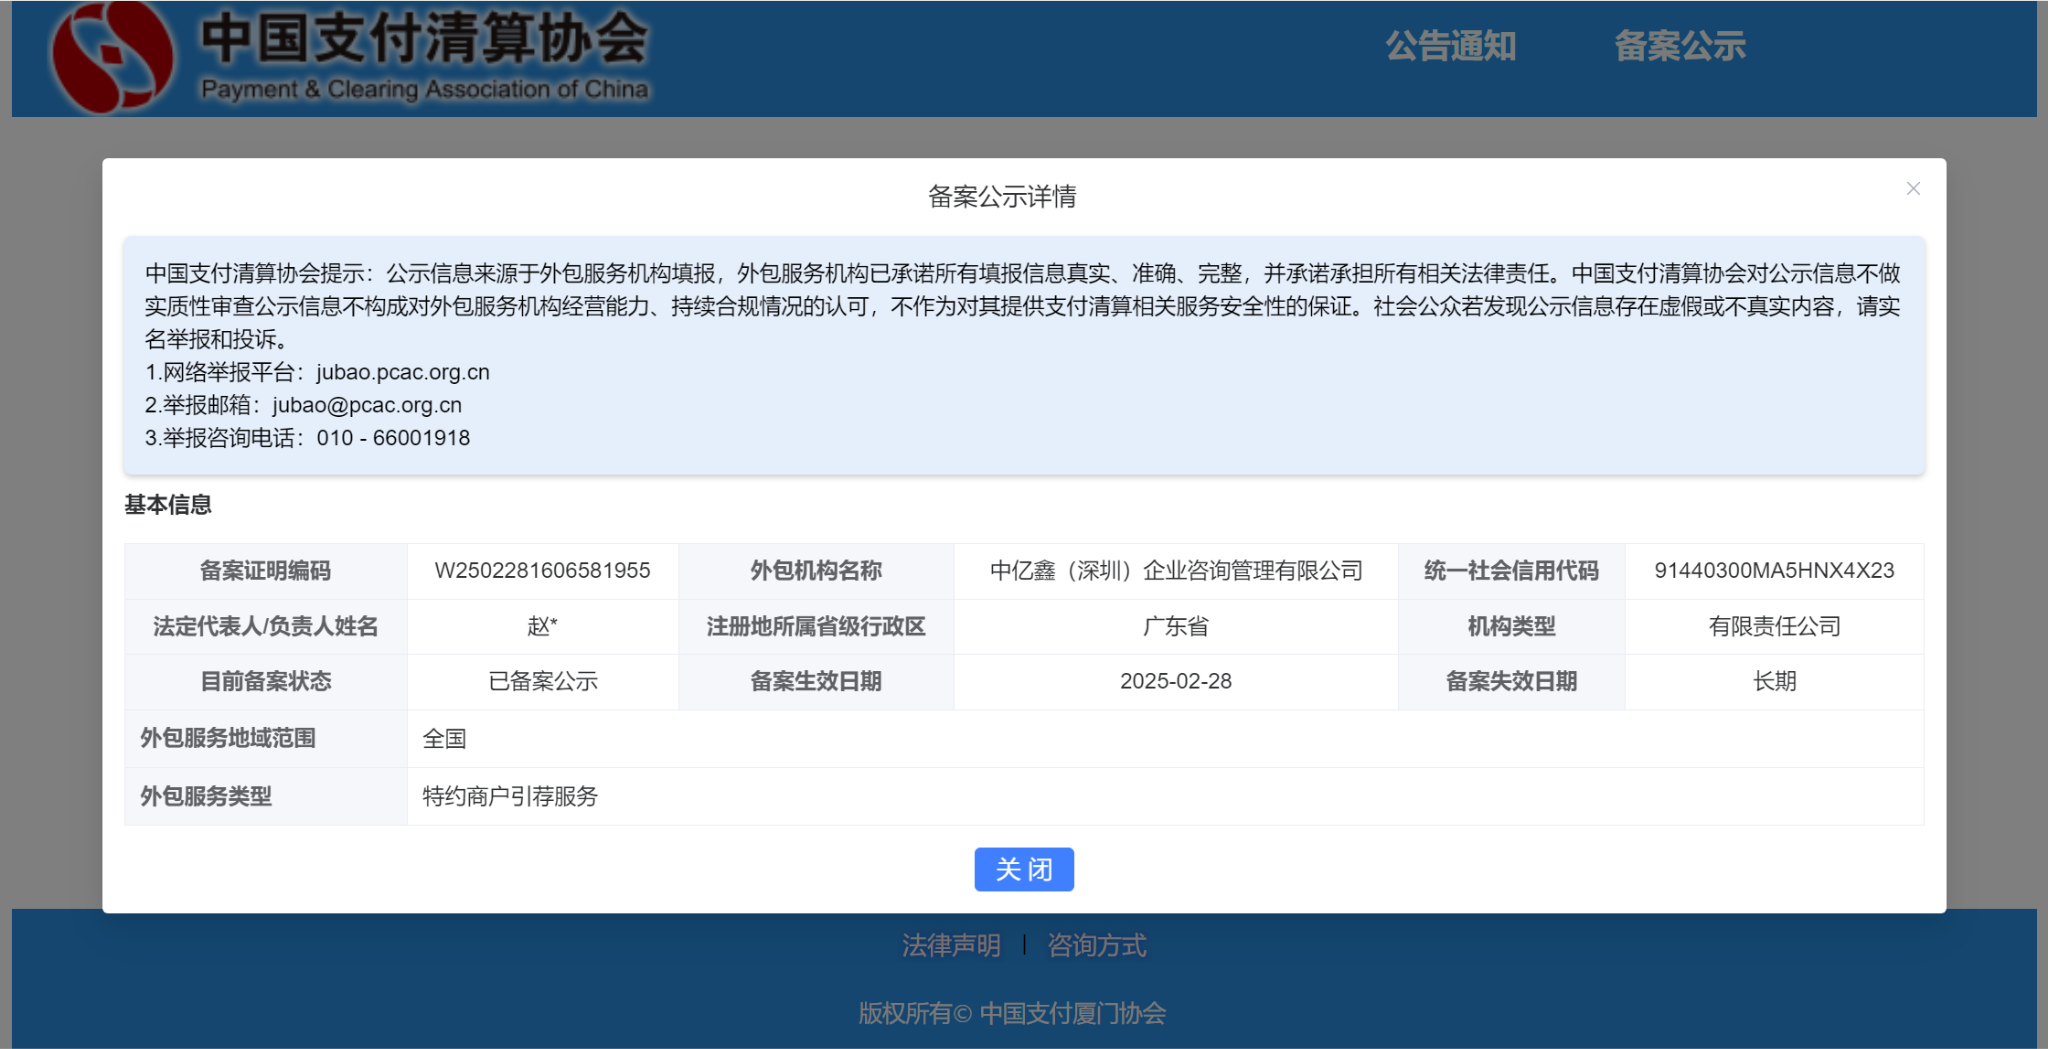Click the company name 中亿鑫（深圳）企业咨询管理有限公司
This screenshot has height=1049, width=2048.
(1176, 570)
